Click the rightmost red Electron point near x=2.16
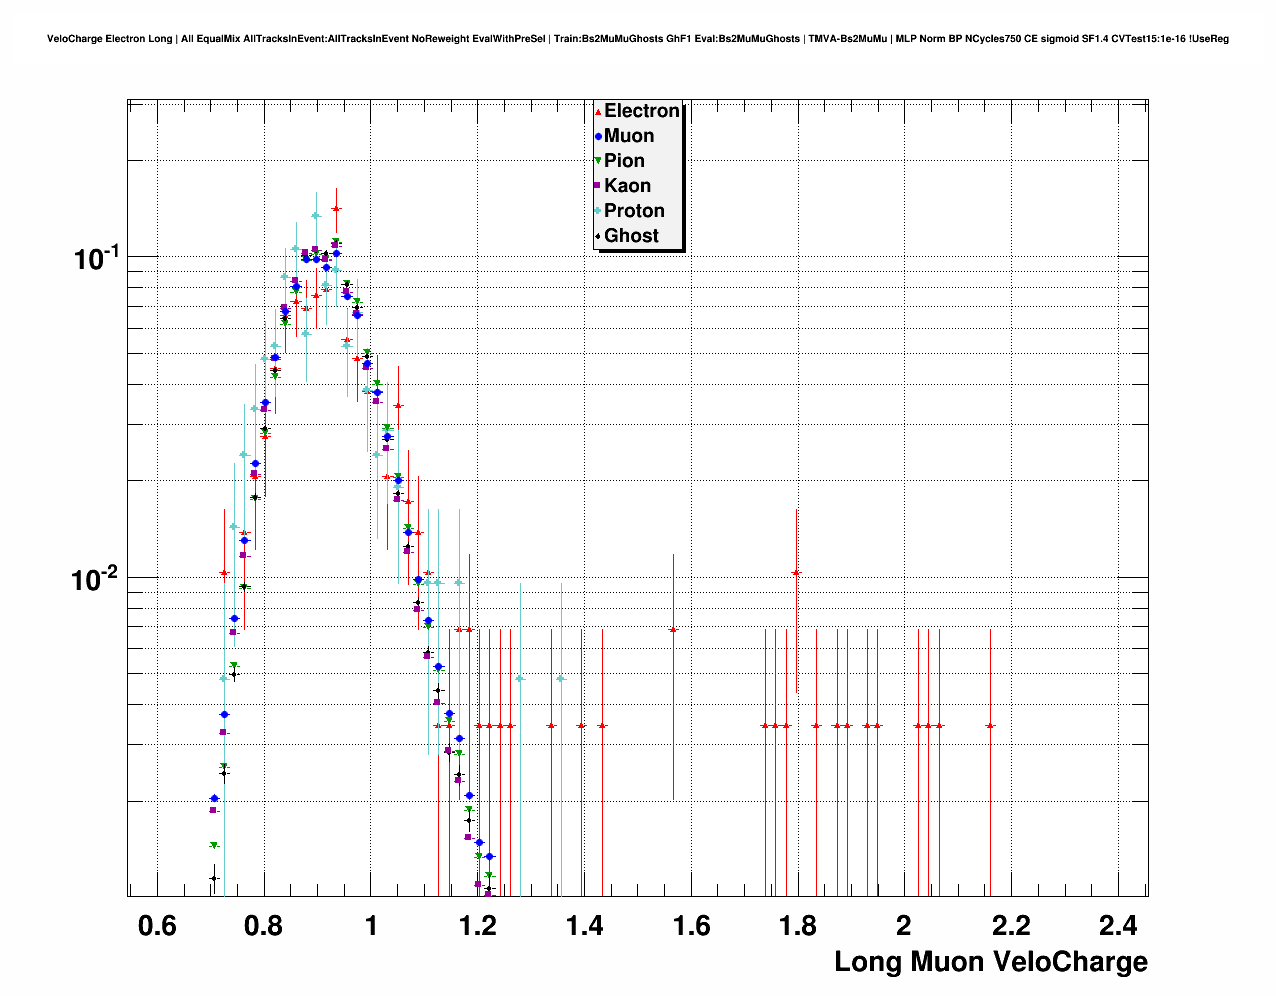 tap(990, 726)
